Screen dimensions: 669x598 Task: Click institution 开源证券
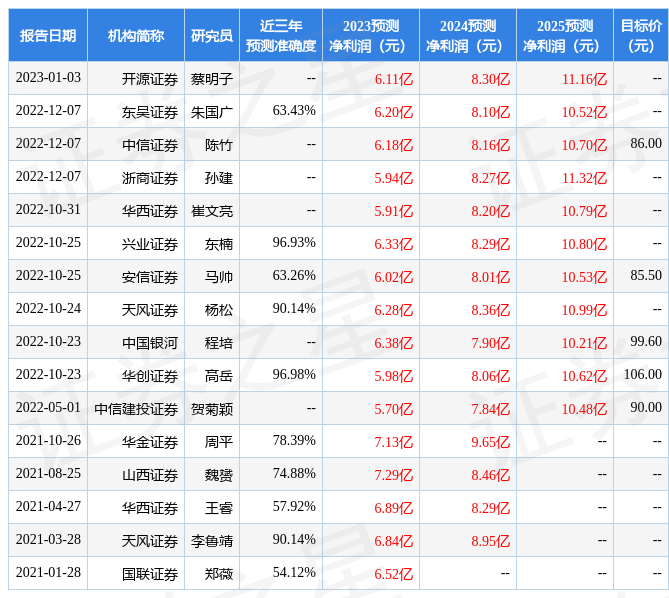click(x=150, y=79)
